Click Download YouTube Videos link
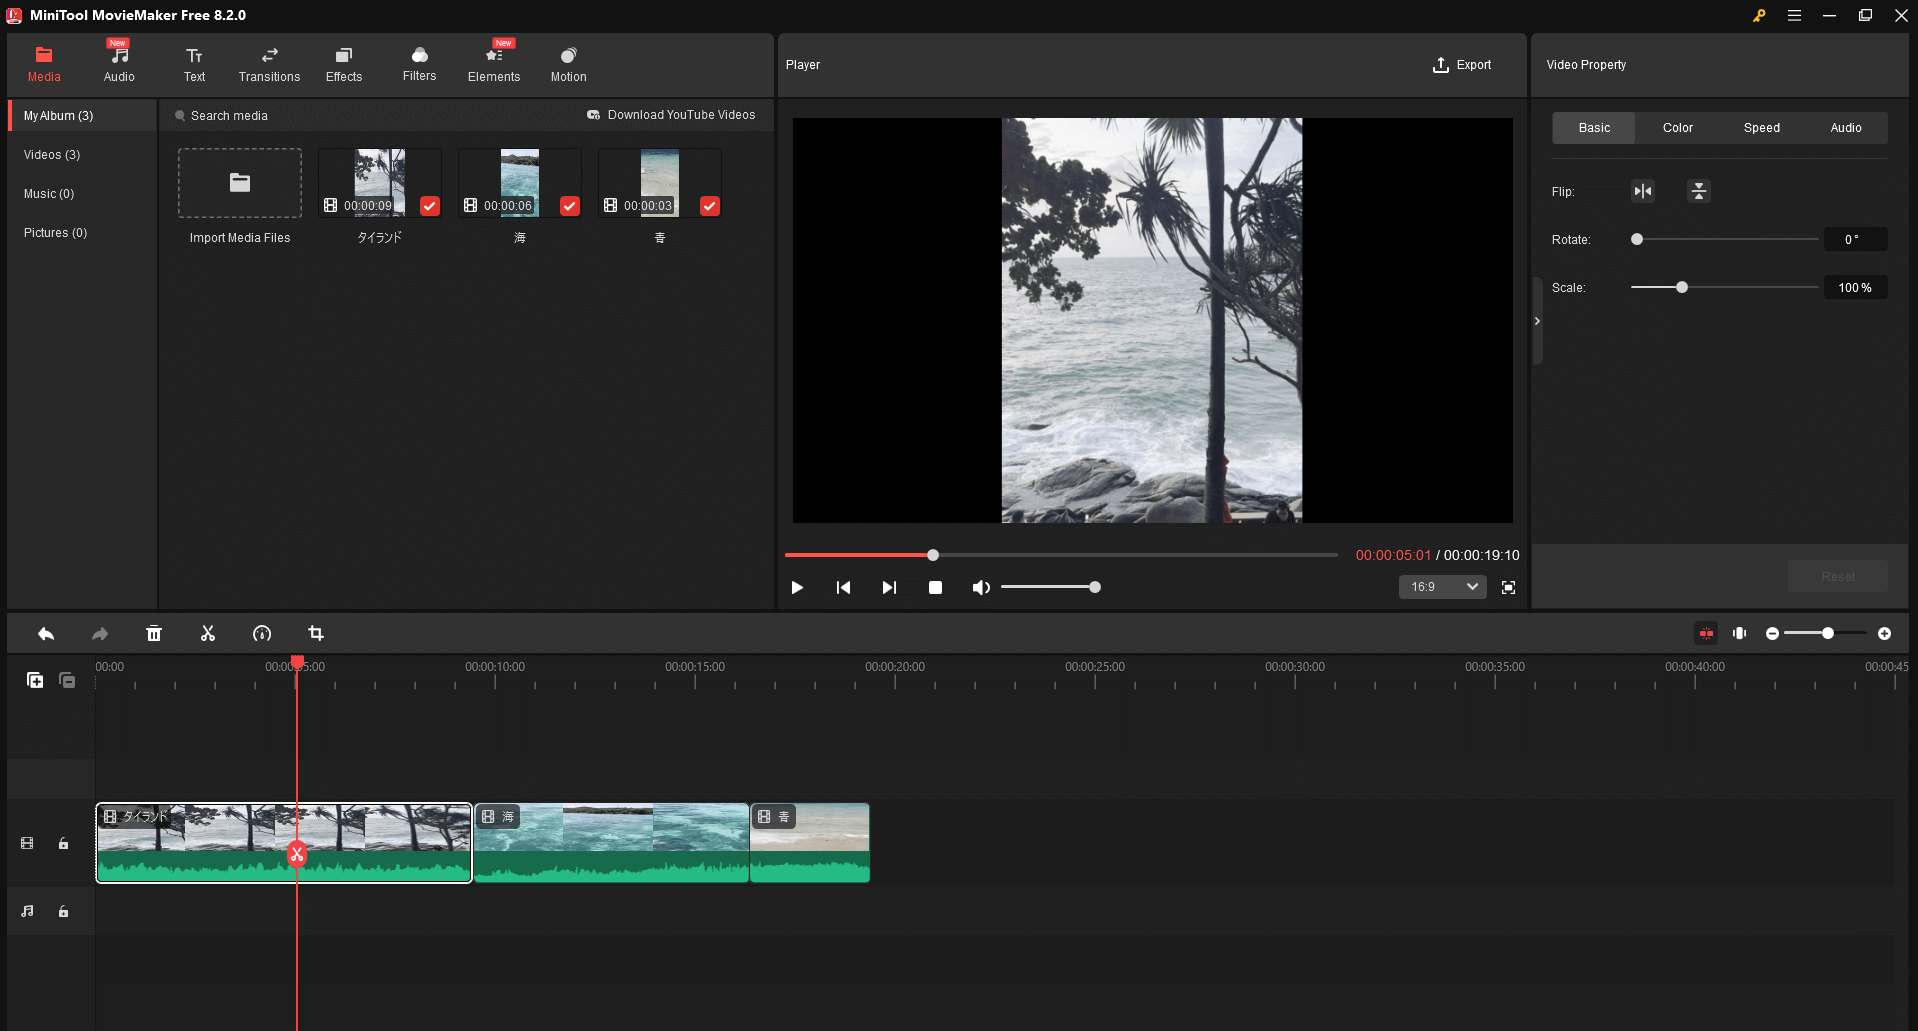Image resolution: width=1918 pixels, height=1031 pixels. tap(671, 115)
